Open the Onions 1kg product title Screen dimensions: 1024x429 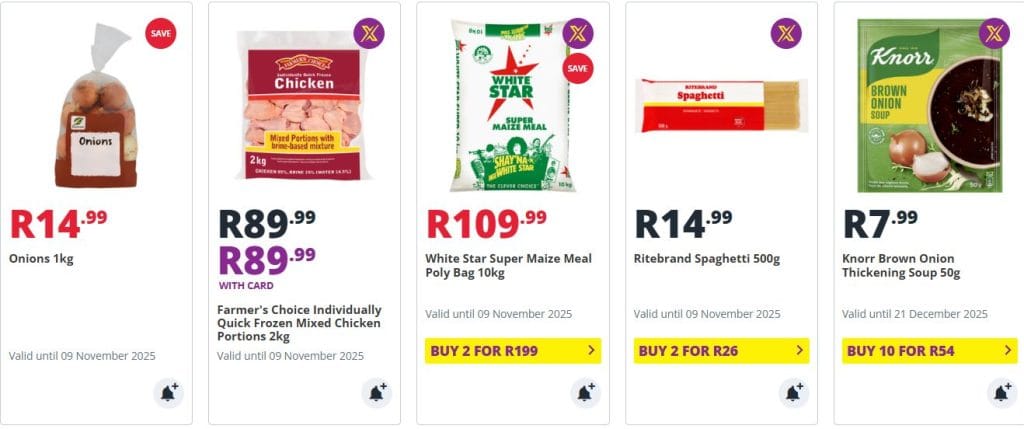[42, 259]
